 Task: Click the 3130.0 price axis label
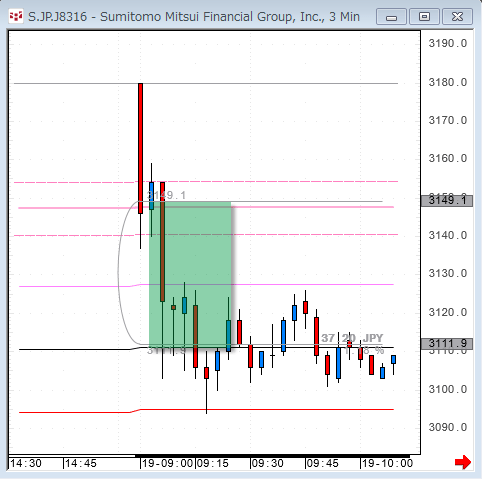point(448,273)
